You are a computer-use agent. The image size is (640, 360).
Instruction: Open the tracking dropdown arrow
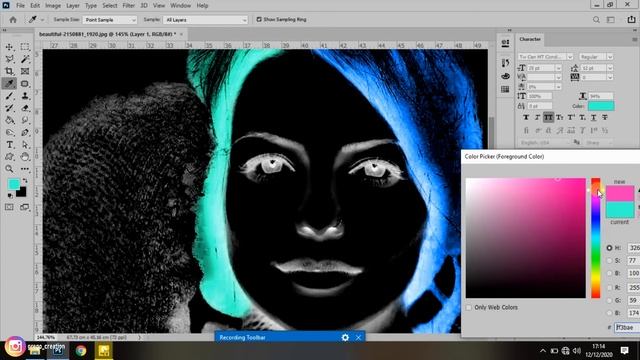tap(610, 77)
